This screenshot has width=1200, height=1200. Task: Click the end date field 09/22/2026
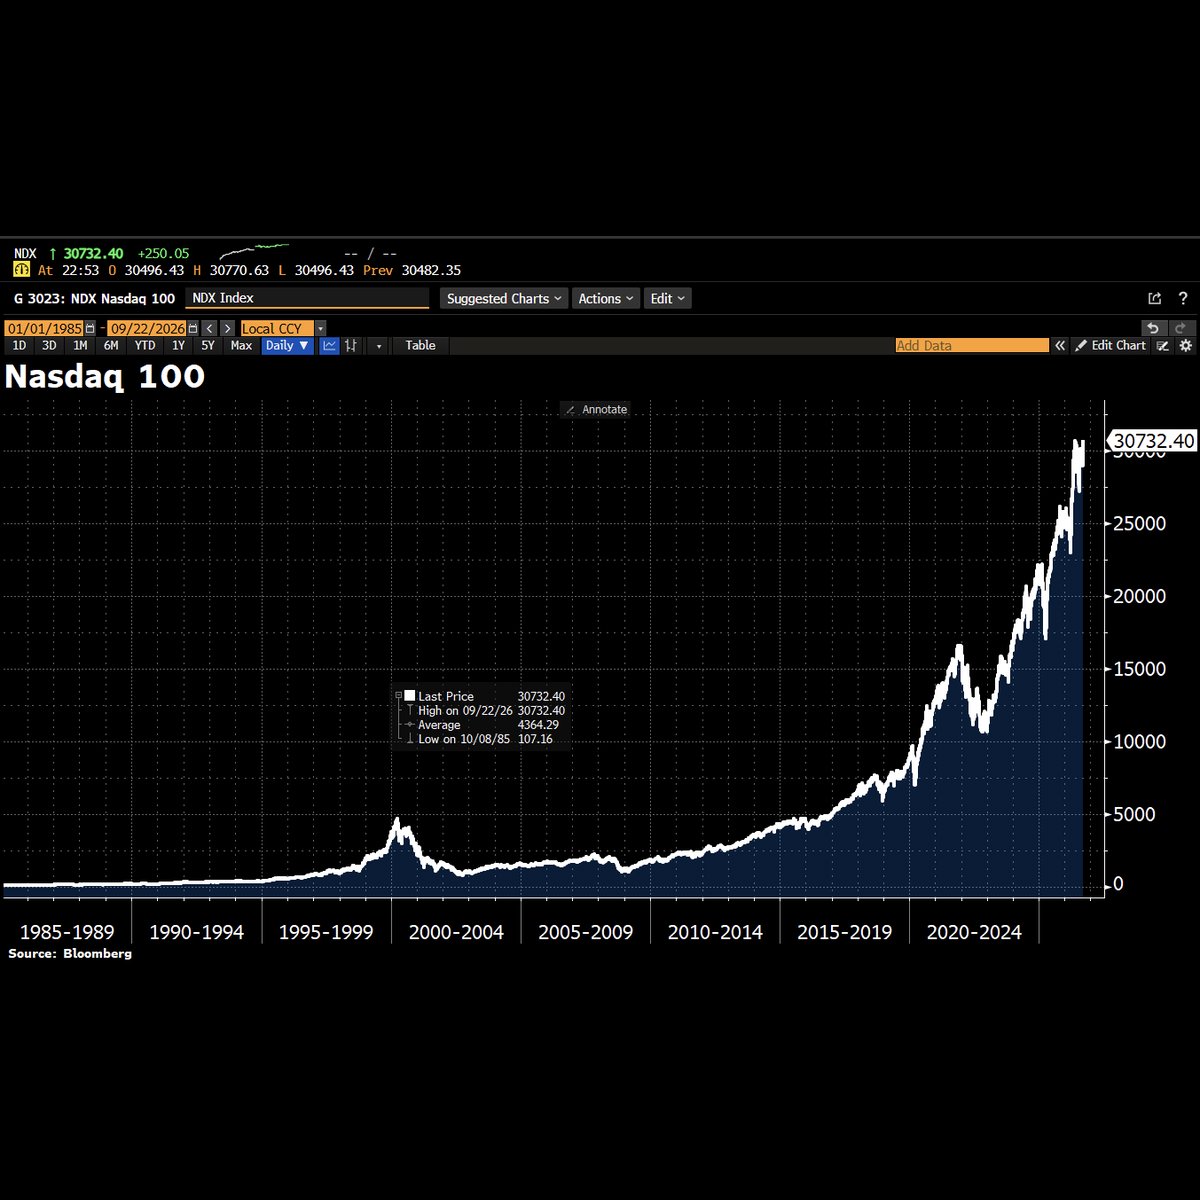tap(147, 328)
